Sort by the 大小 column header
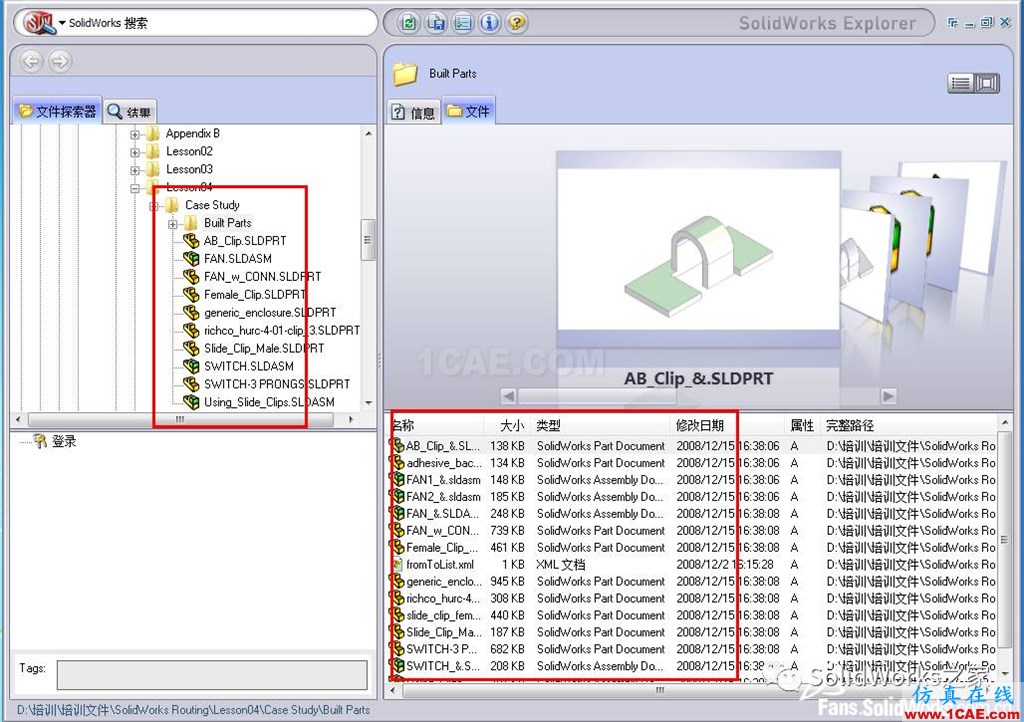Screen dimensions: 1024x722 [x=507, y=426]
